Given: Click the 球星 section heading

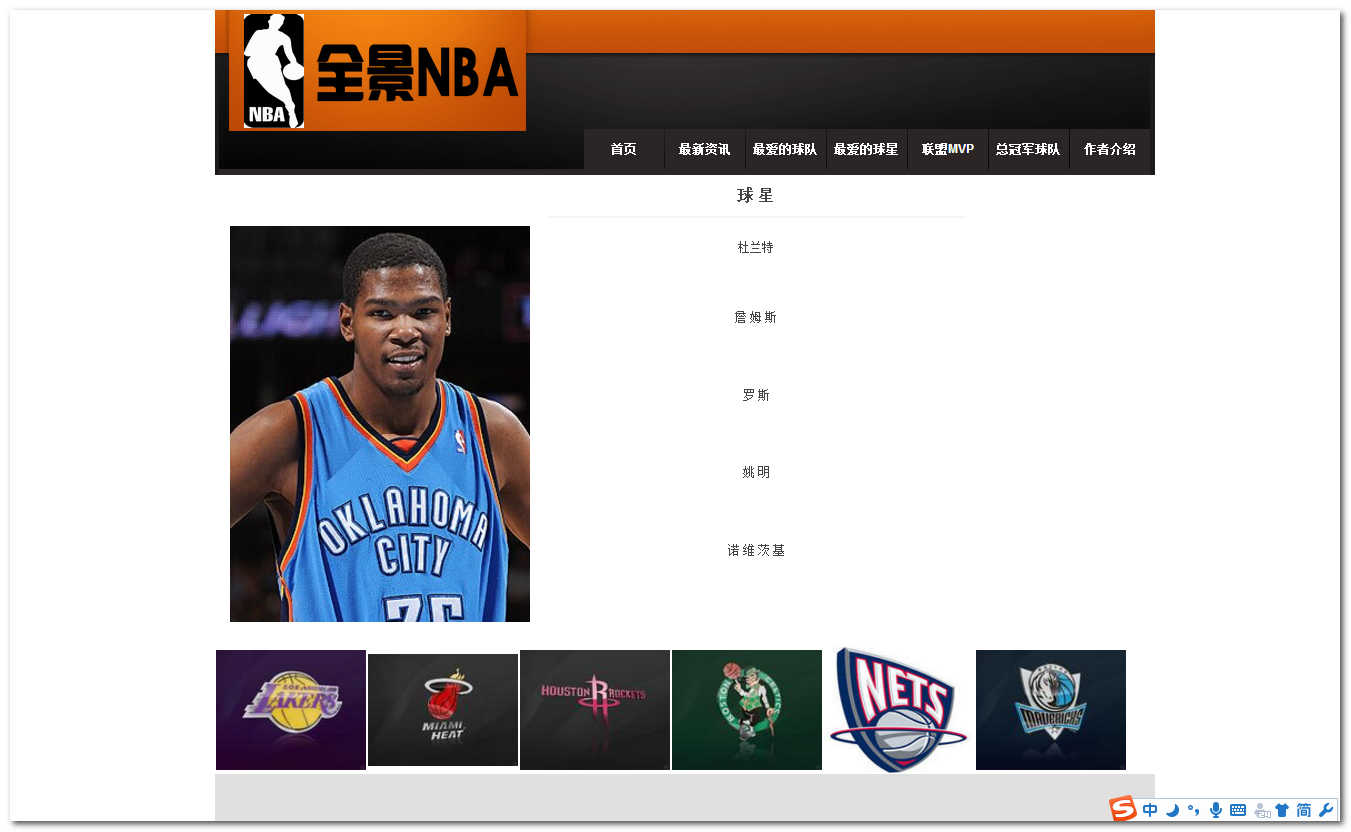Looking at the screenshot, I should tap(756, 195).
